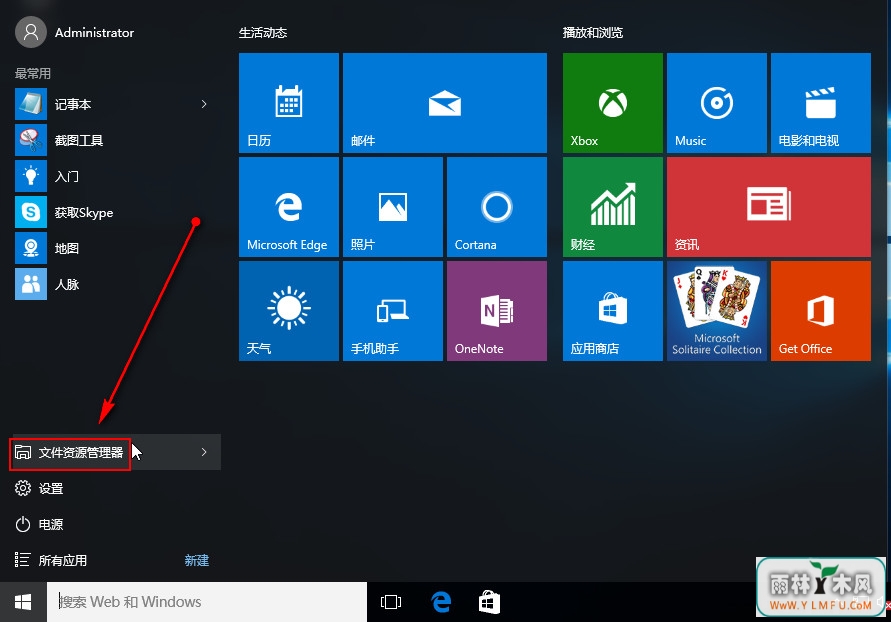The height and width of the screenshot is (622, 891).
Task: Launch Edge from the taskbar
Action: pyautogui.click(x=441, y=602)
